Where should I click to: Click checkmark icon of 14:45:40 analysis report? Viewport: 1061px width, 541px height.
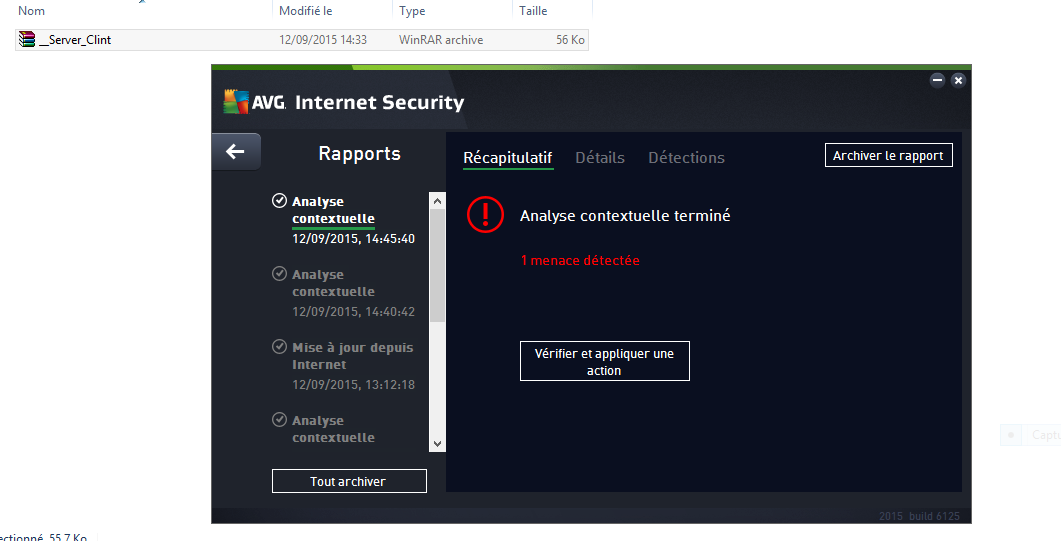click(x=280, y=201)
